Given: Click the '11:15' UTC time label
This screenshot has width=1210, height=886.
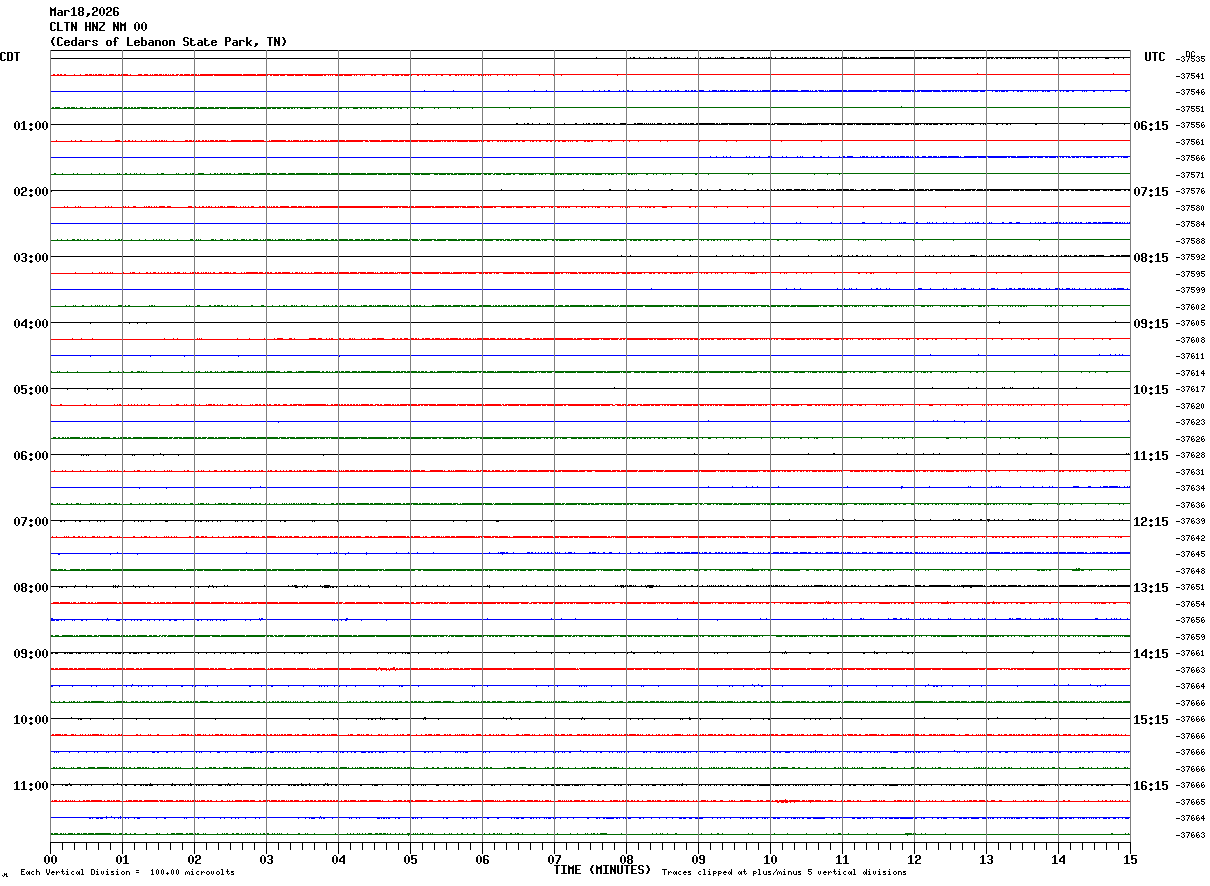Looking at the screenshot, I should 1151,456.
